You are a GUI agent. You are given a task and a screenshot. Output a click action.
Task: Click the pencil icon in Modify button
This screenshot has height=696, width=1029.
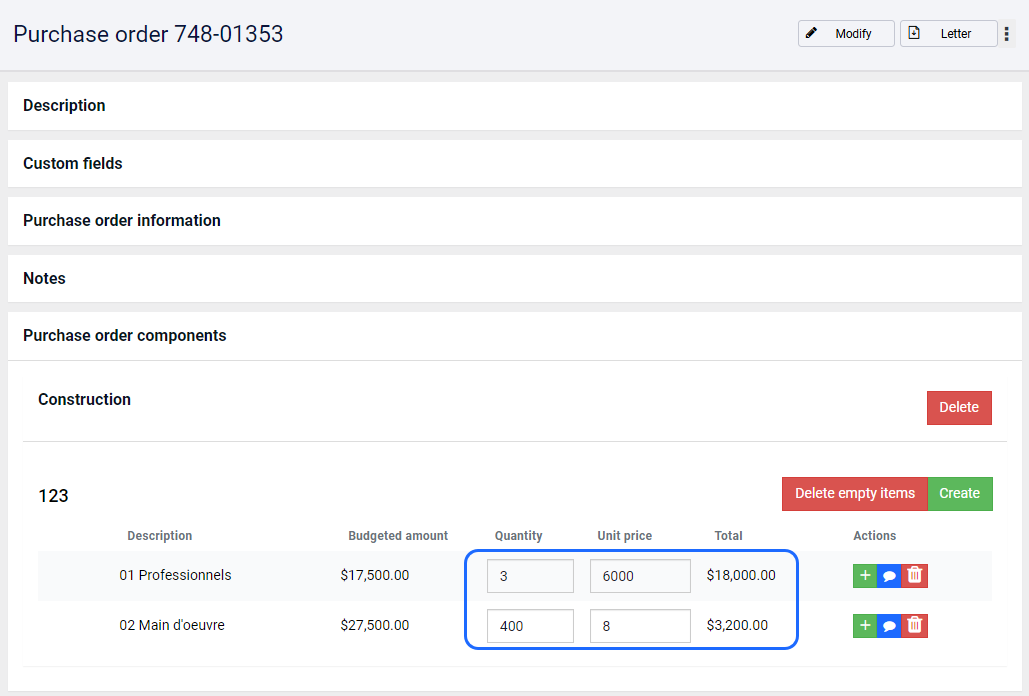pos(811,33)
